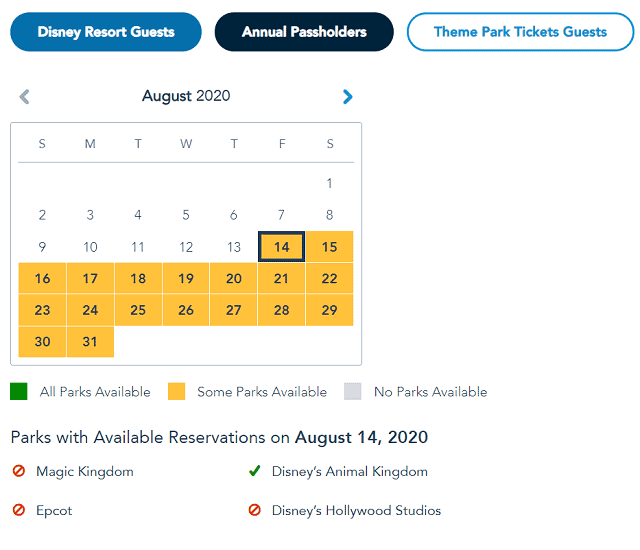Click the unavailable date August 7

(282, 215)
